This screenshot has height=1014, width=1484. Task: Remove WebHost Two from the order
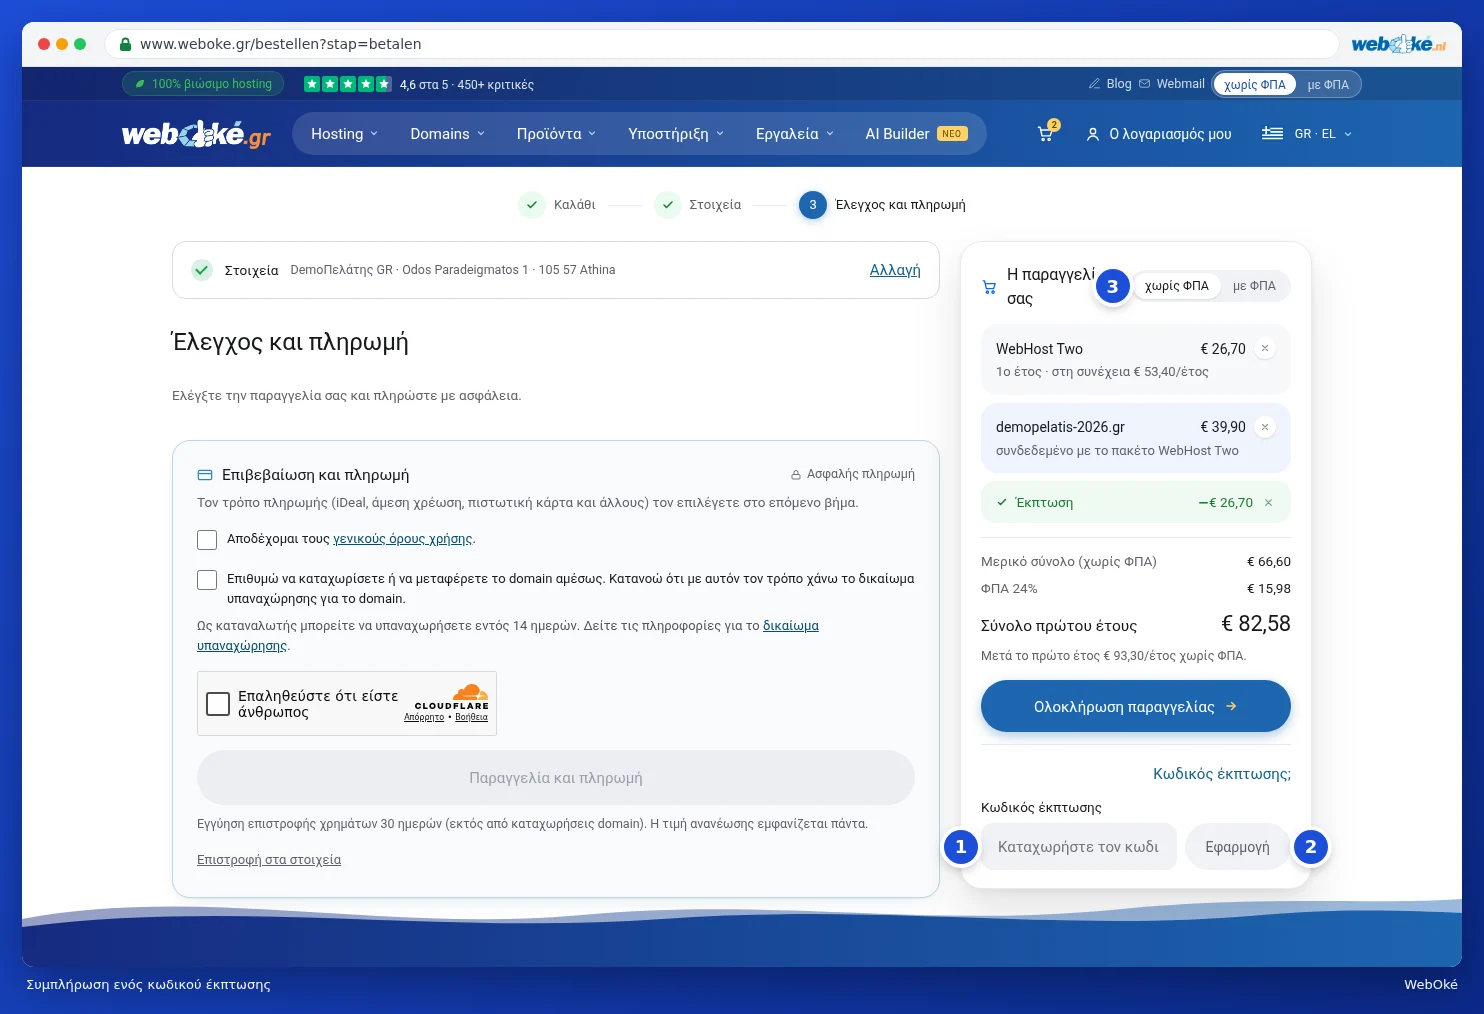(1265, 348)
